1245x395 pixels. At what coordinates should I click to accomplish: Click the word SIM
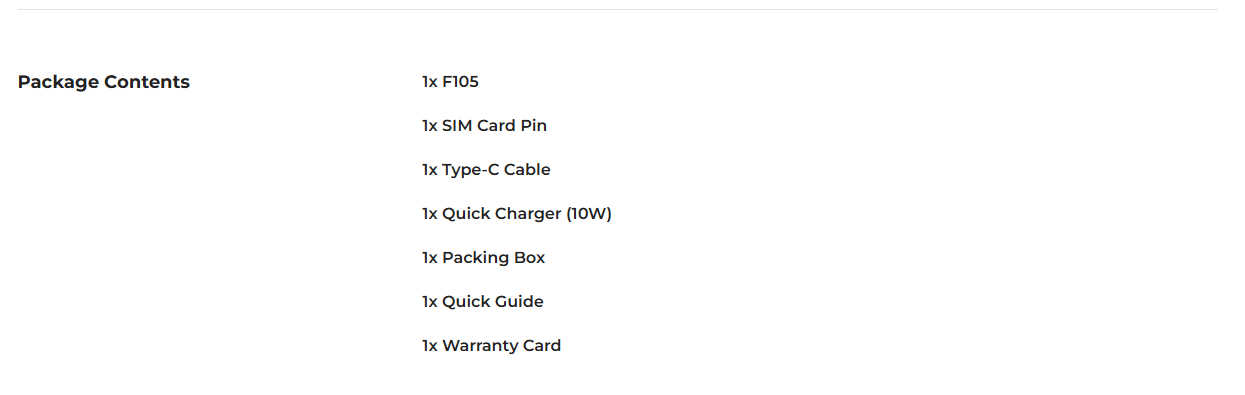coord(456,126)
